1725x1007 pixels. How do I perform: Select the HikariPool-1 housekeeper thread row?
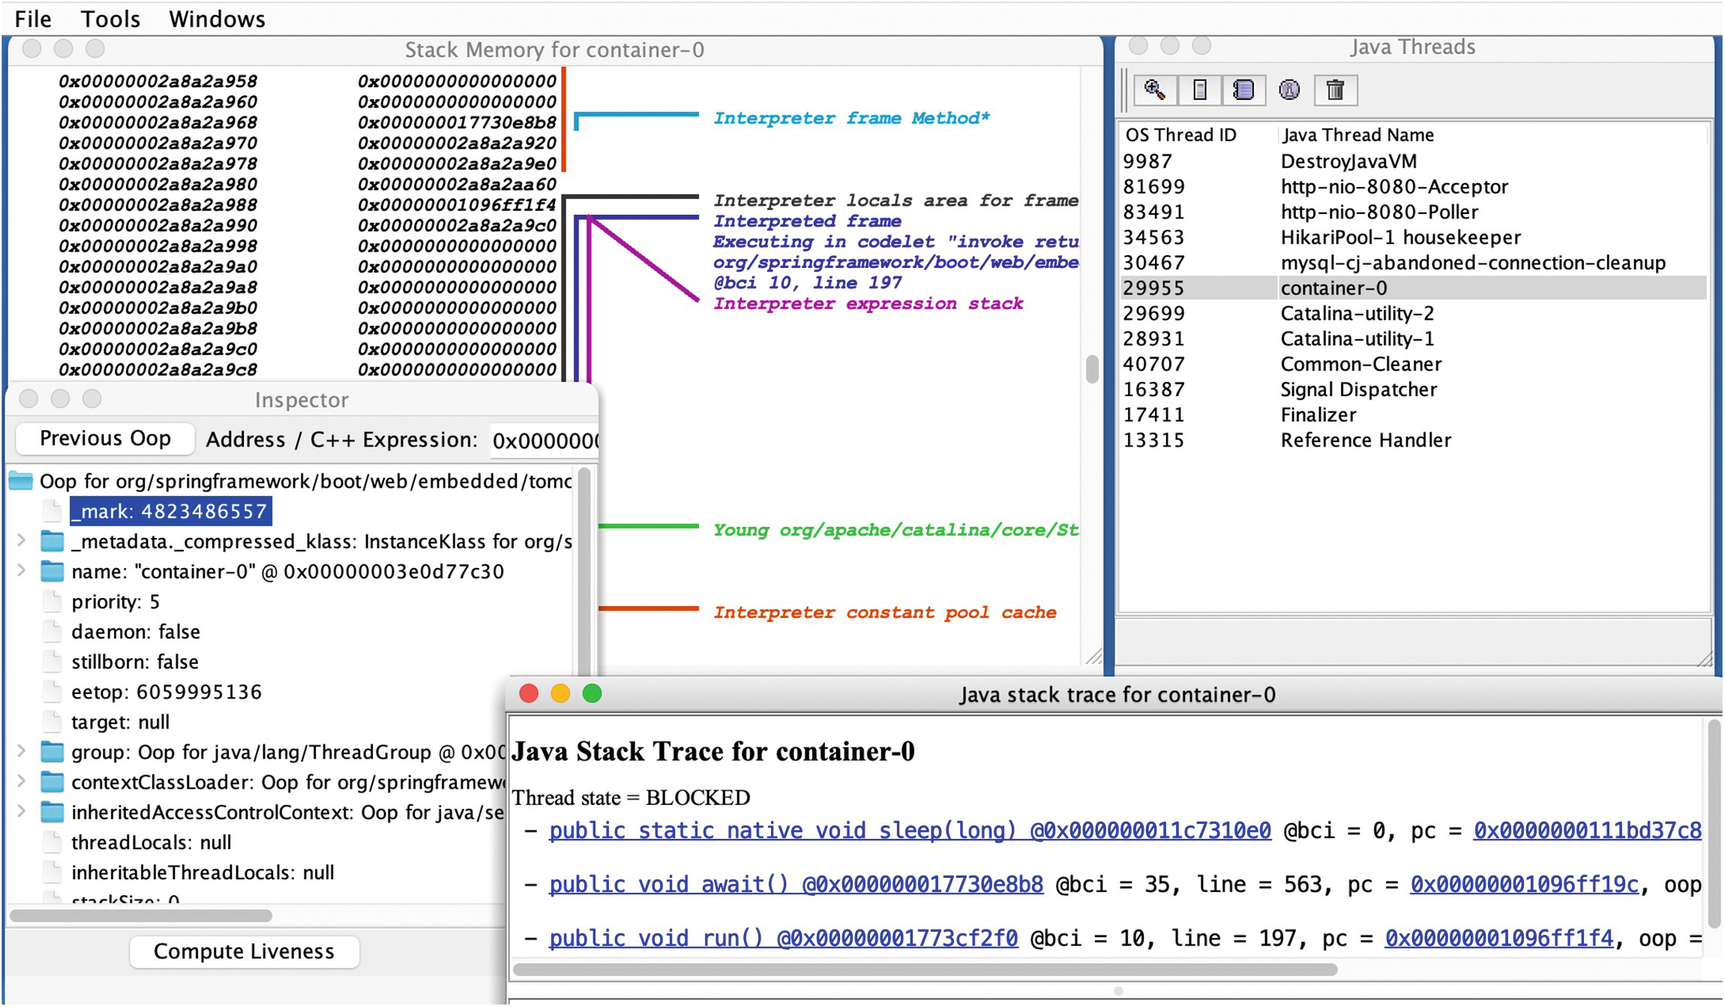(1399, 237)
